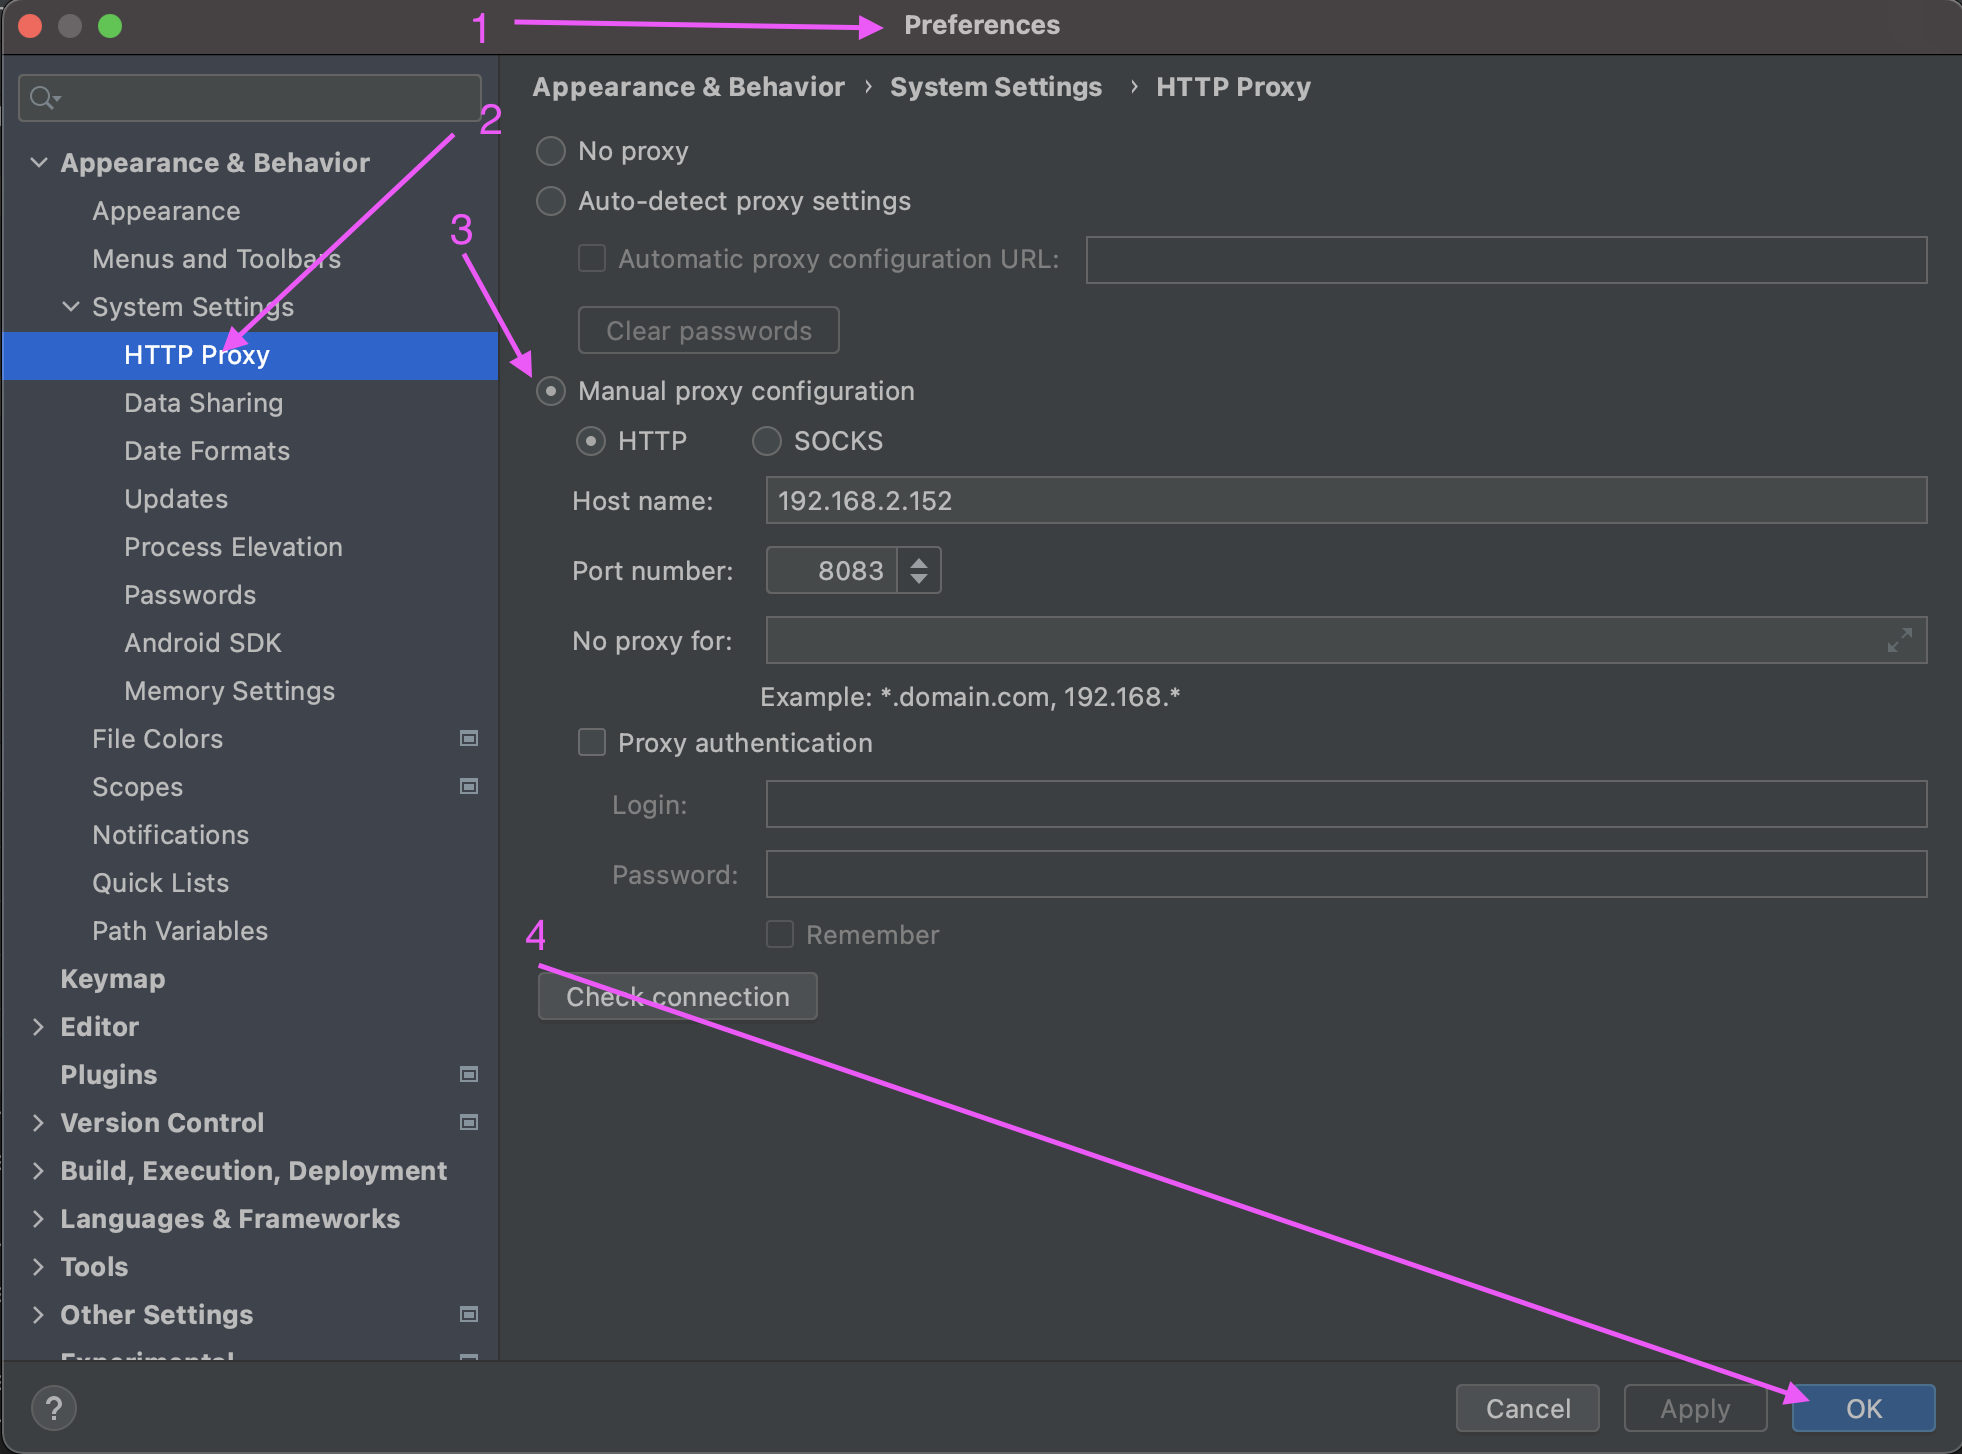Click the help question mark icon
The width and height of the screenshot is (1962, 1454).
point(54,1408)
